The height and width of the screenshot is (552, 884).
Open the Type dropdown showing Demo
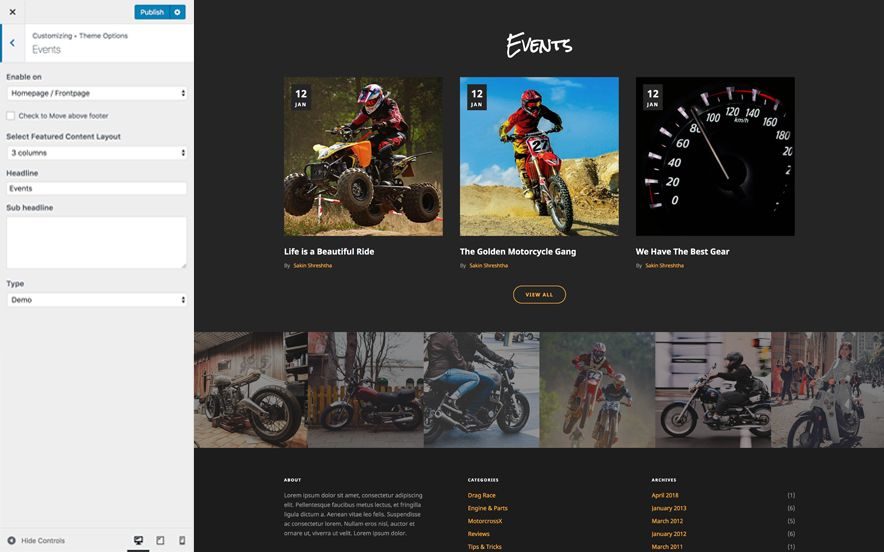pyautogui.click(x=97, y=300)
